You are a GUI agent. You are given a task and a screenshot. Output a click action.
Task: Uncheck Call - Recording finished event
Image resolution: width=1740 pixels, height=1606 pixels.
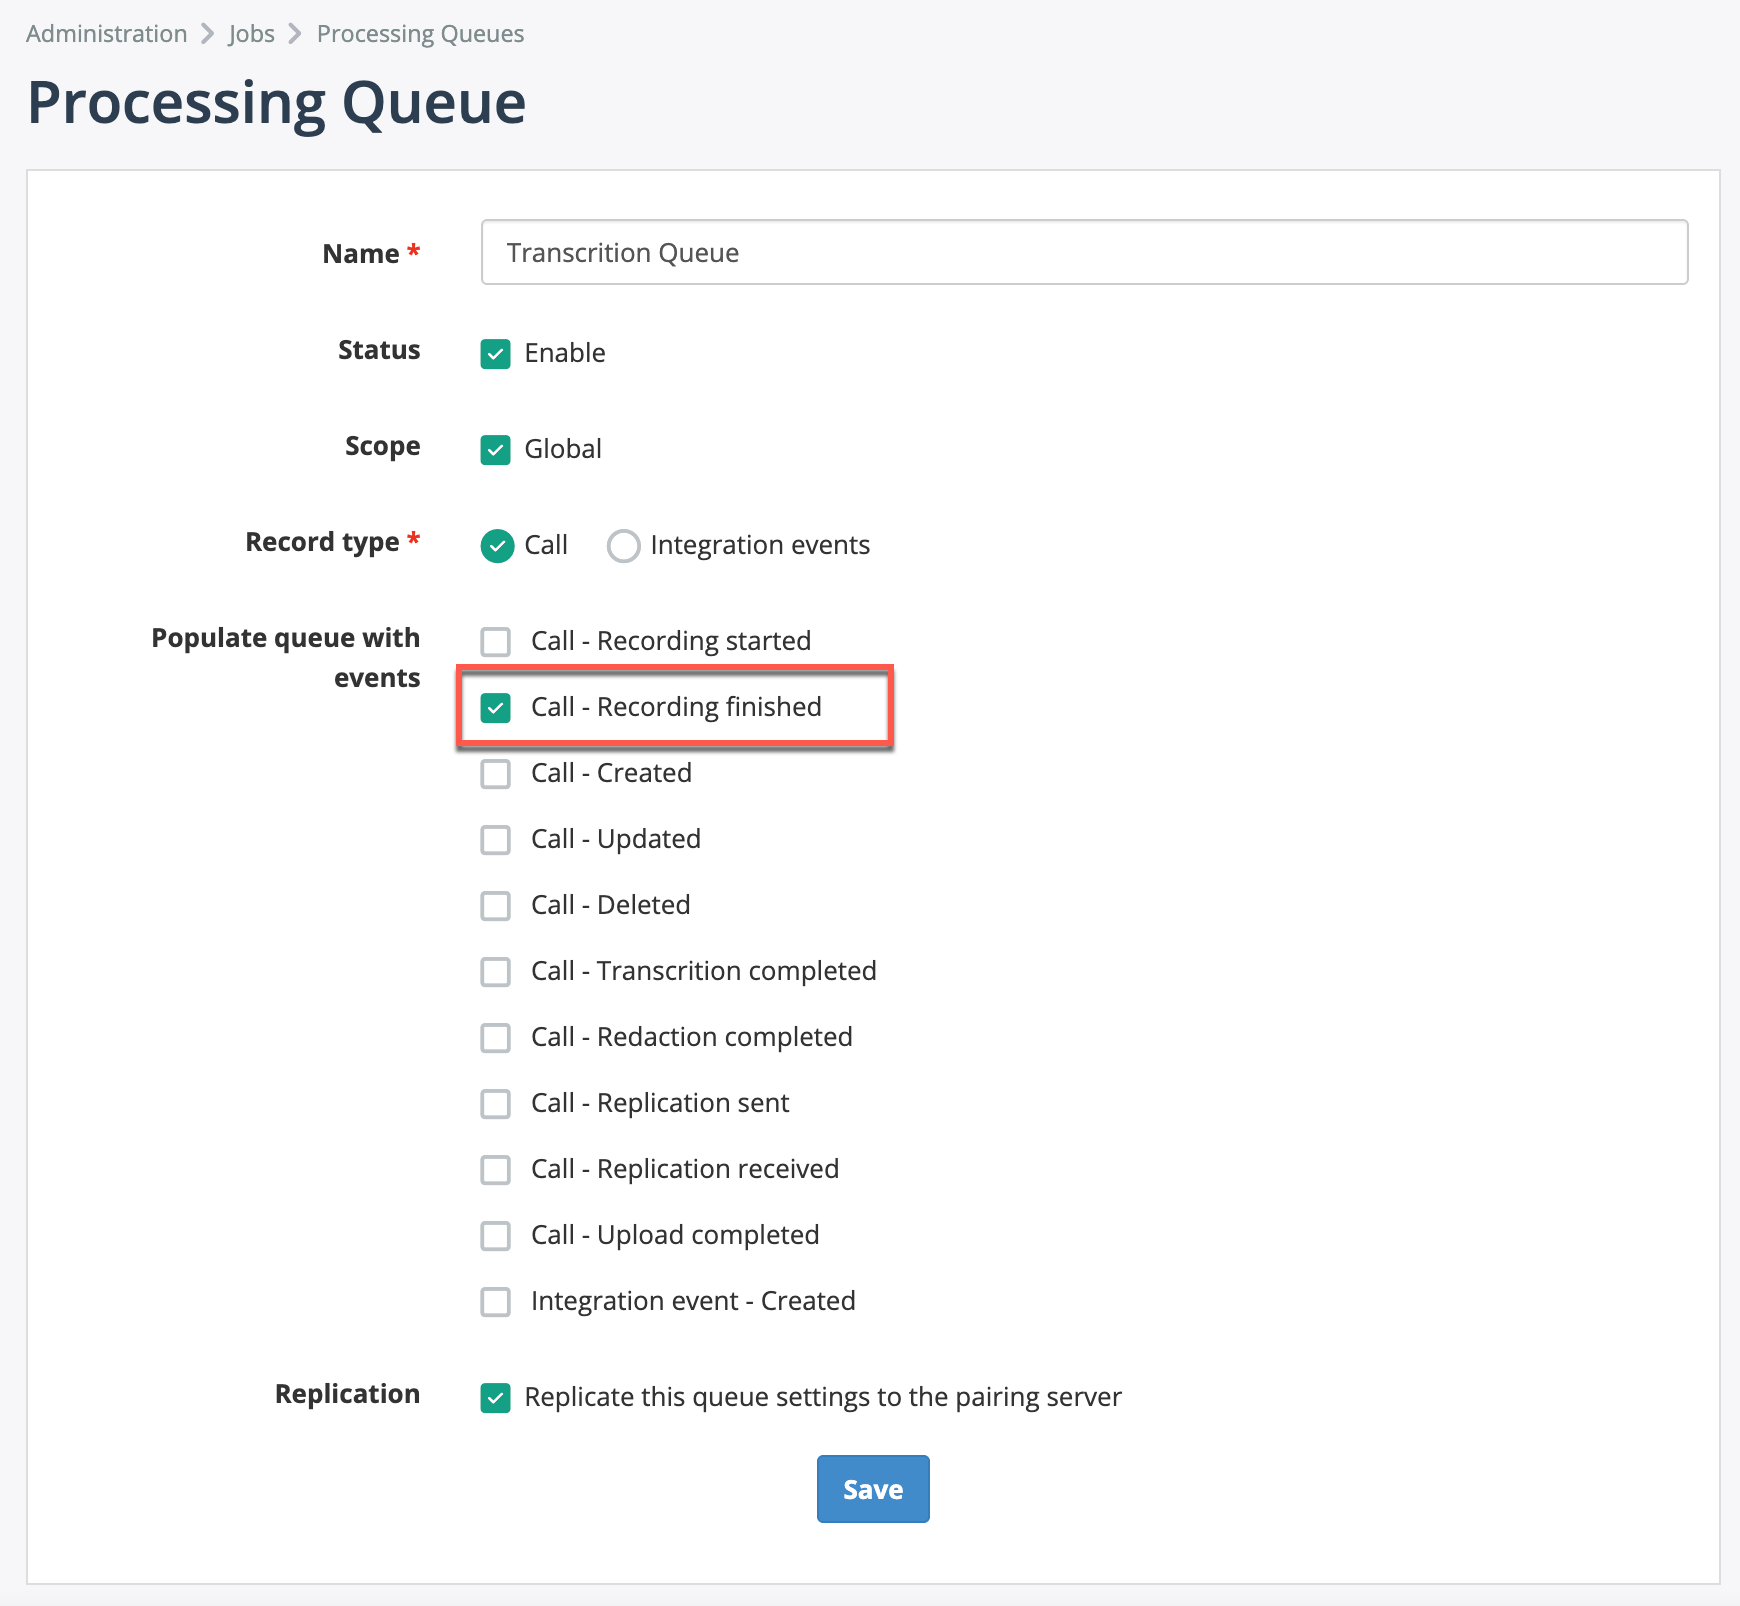pos(496,707)
